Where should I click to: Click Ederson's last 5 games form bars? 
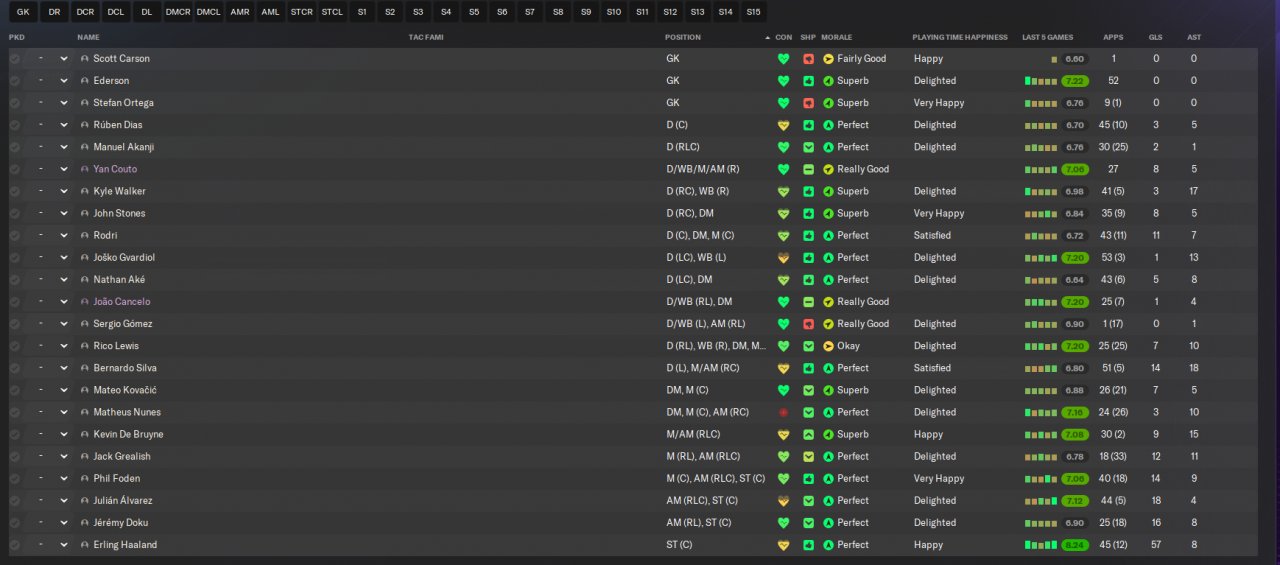click(x=1040, y=81)
